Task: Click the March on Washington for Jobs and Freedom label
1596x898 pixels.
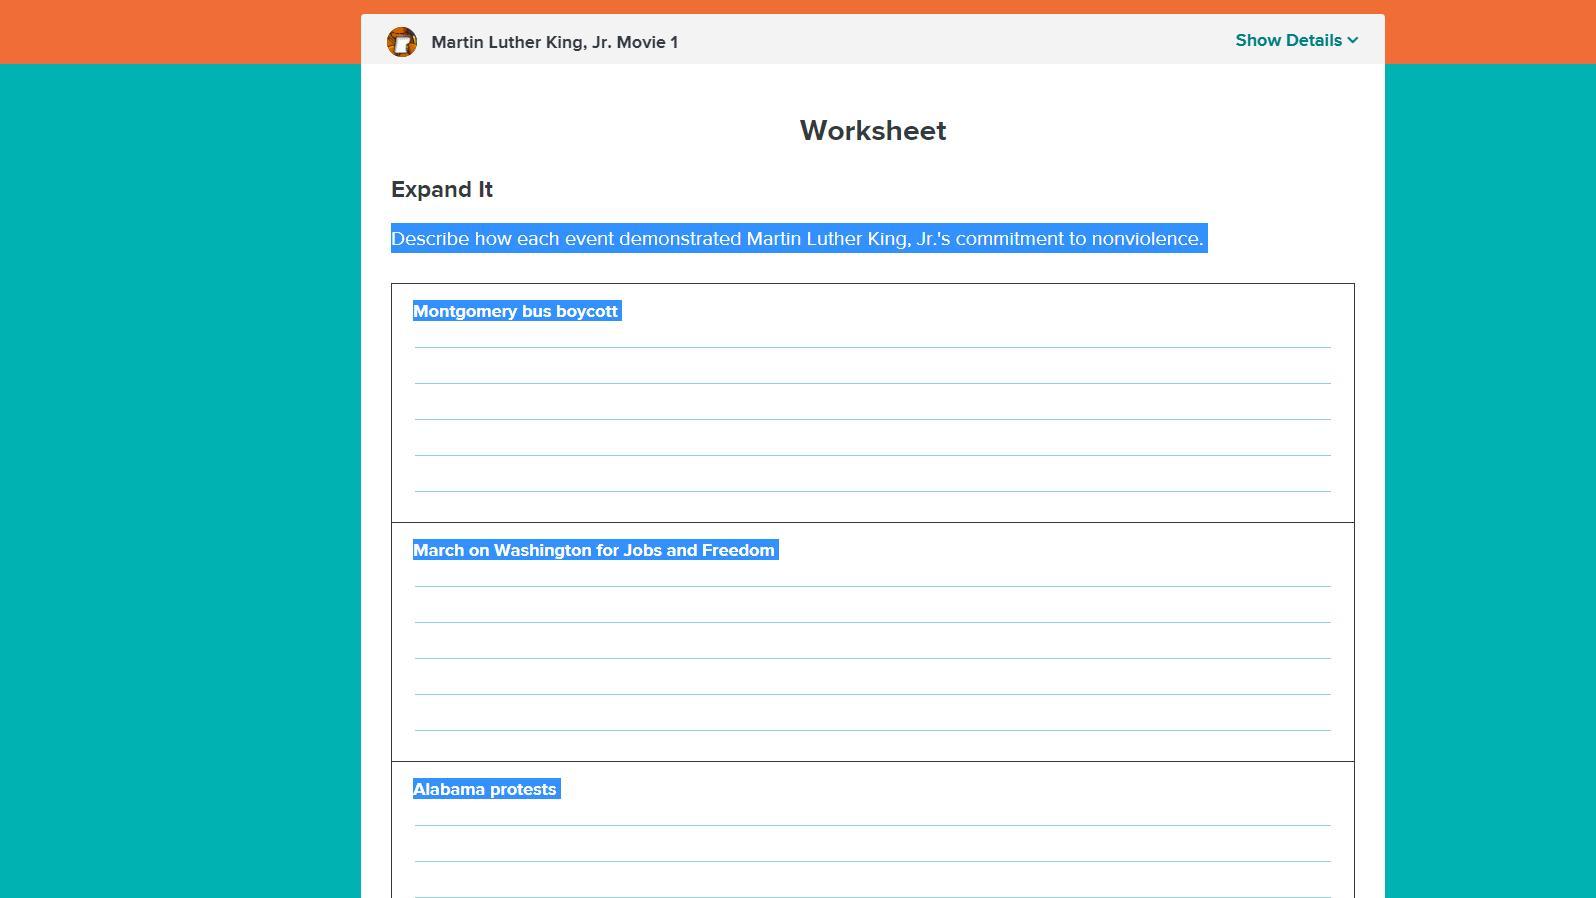Action: (x=595, y=550)
